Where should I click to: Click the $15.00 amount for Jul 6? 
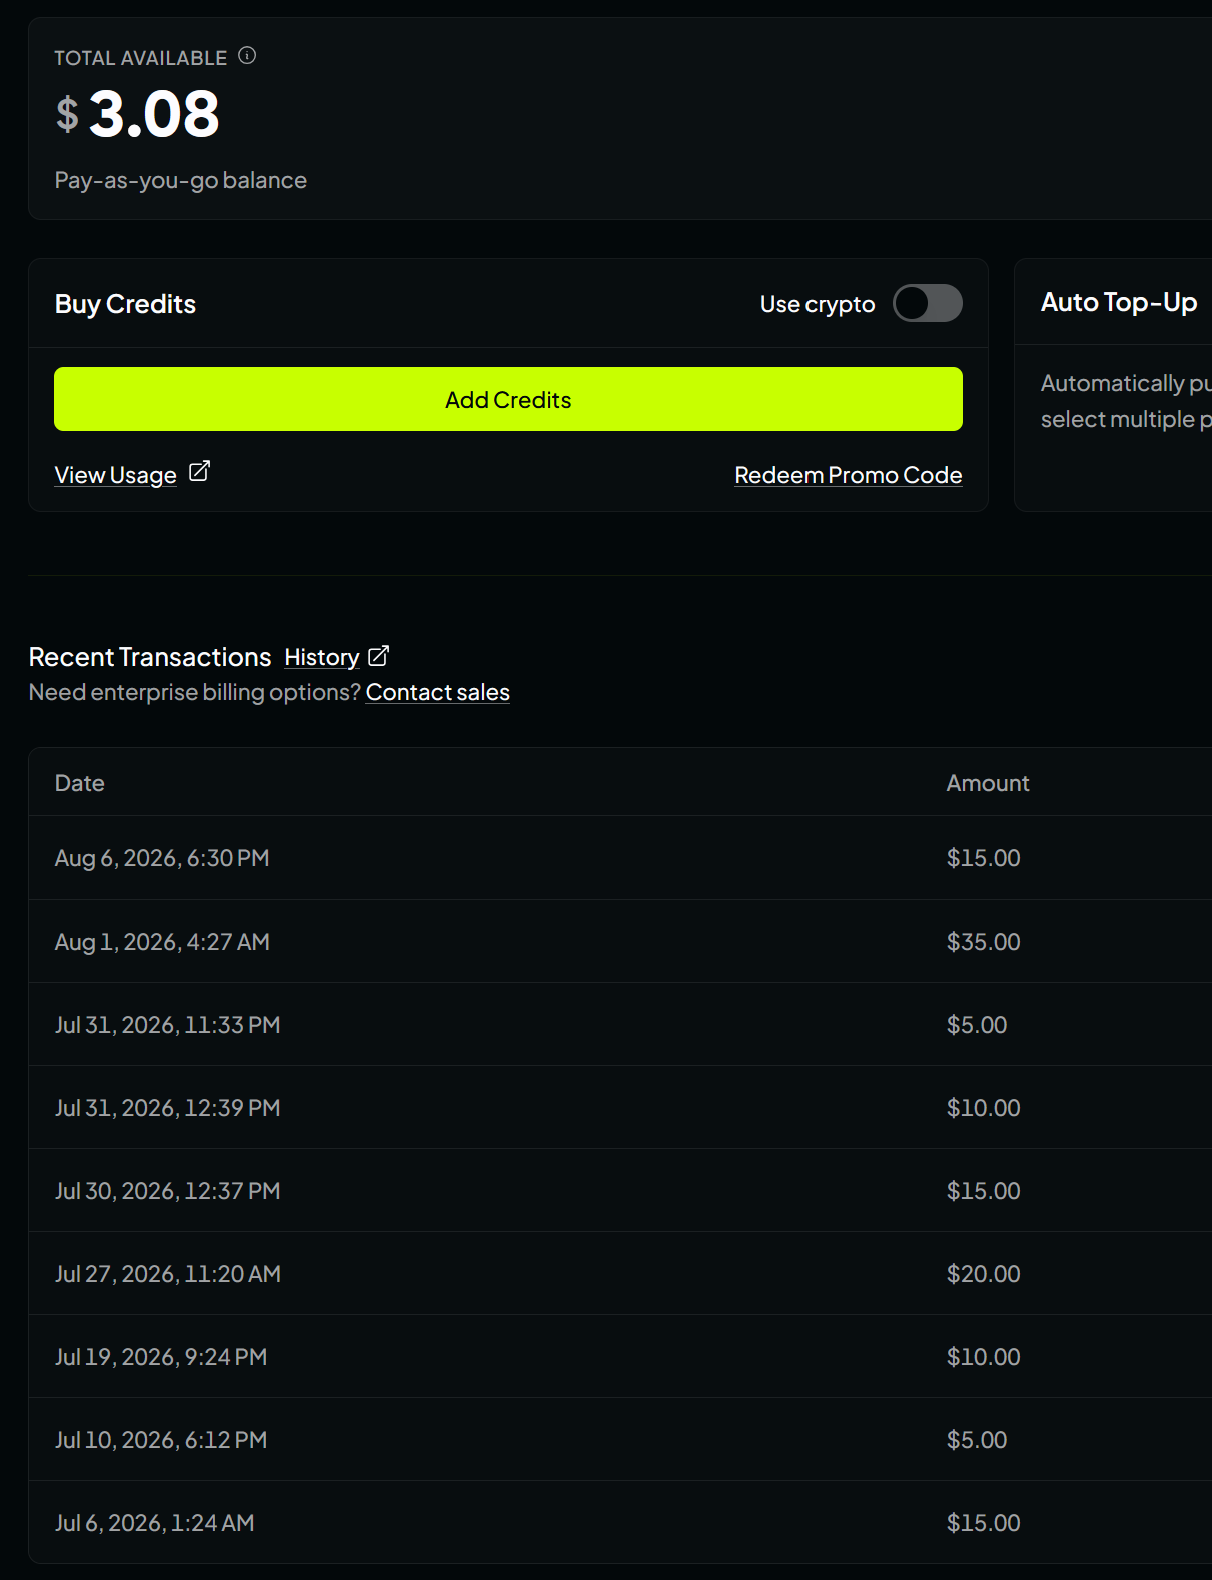click(984, 1523)
